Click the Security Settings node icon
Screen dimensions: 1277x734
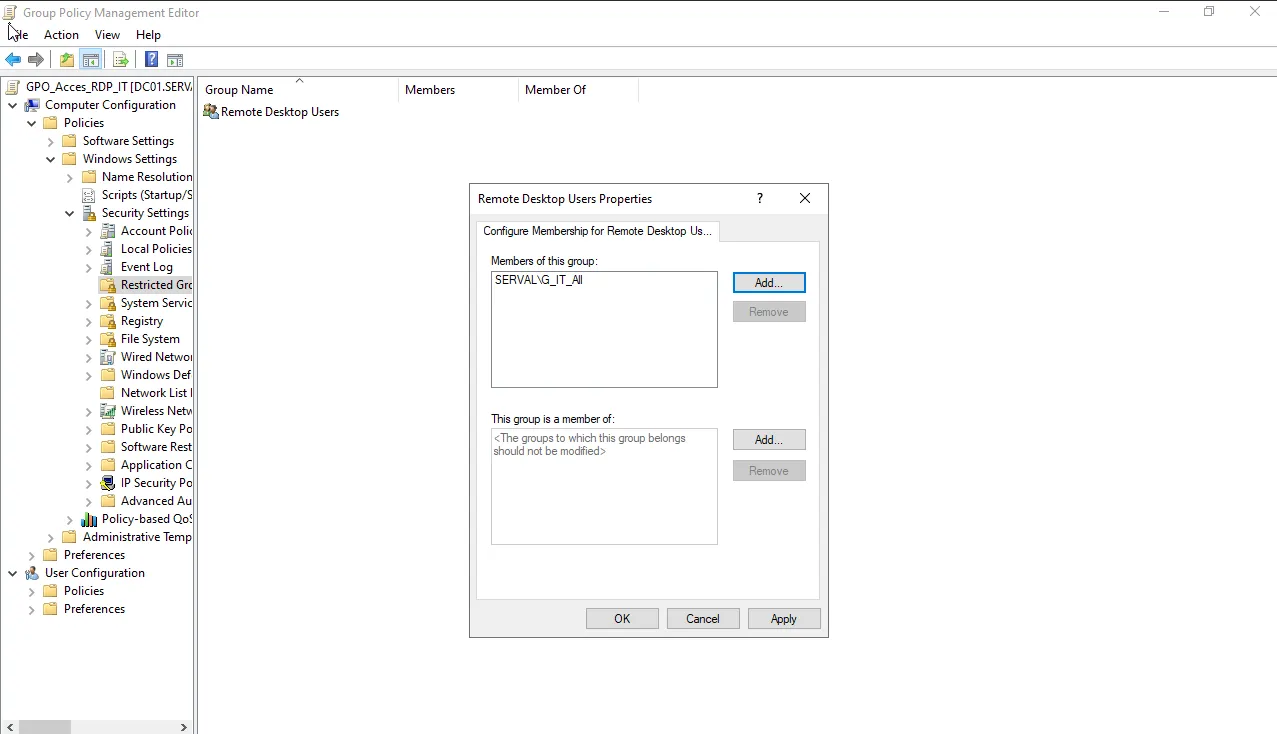pos(90,213)
